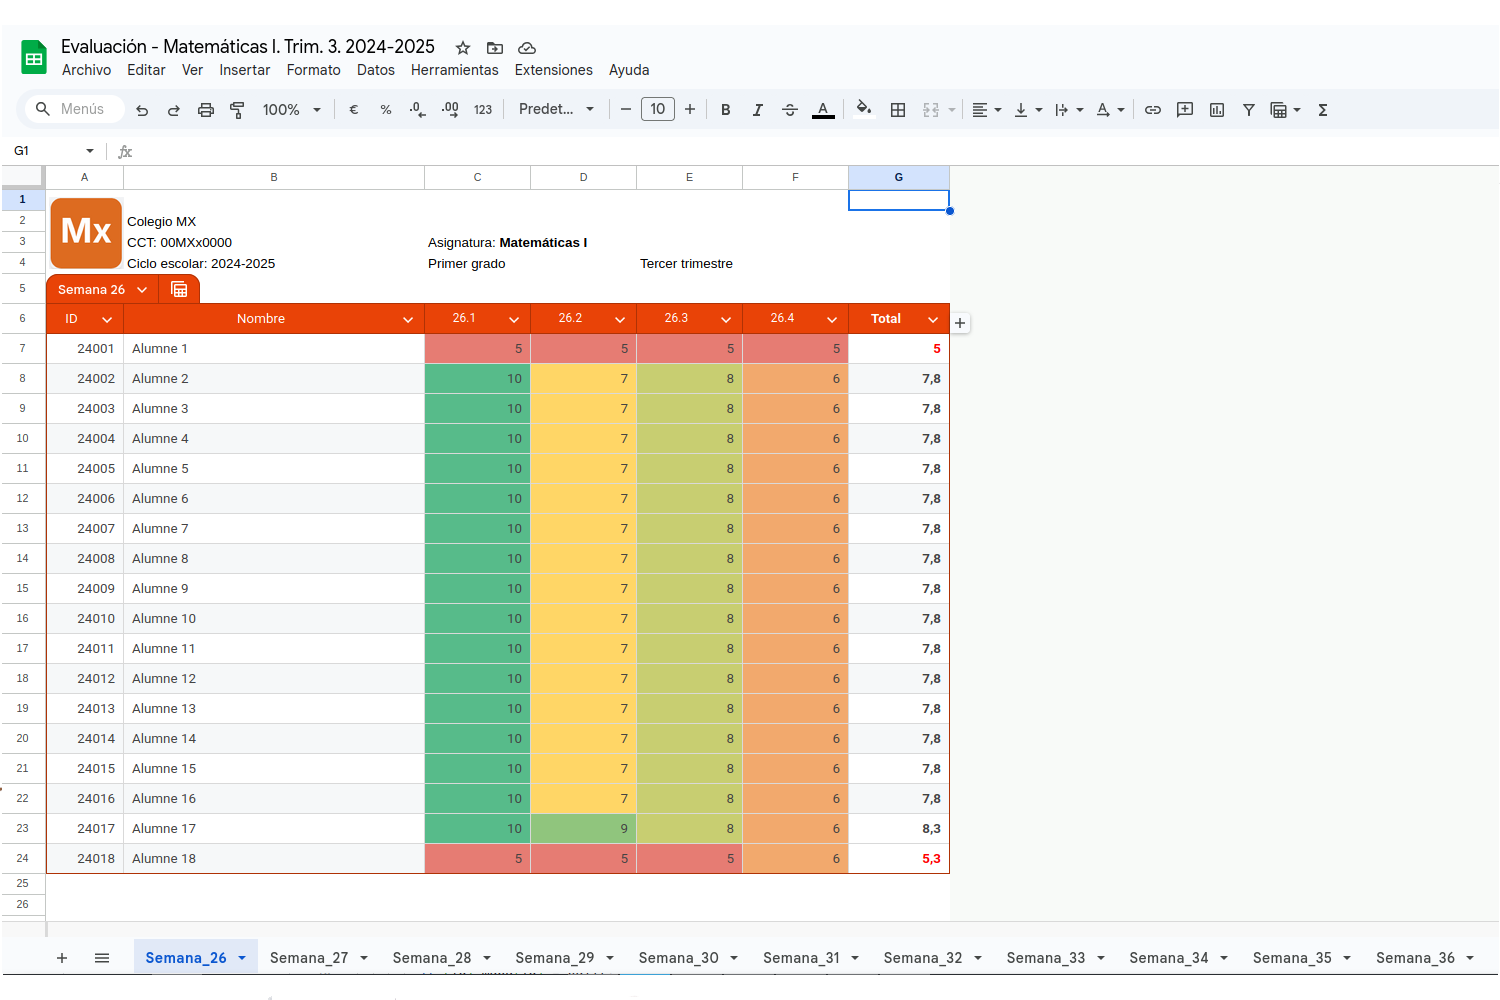
Task: Add new sheet with plus icon
Action: (x=62, y=958)
